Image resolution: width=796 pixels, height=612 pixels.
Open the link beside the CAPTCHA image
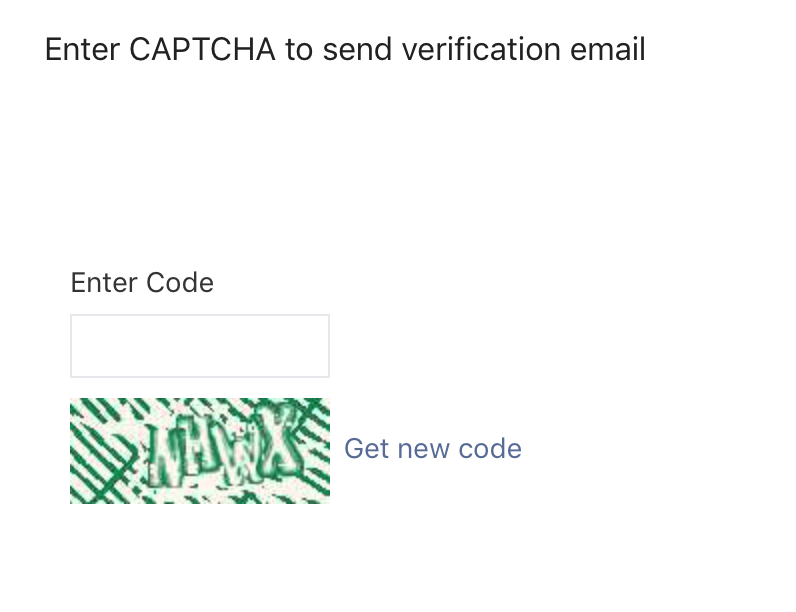[x=432, y=448]
